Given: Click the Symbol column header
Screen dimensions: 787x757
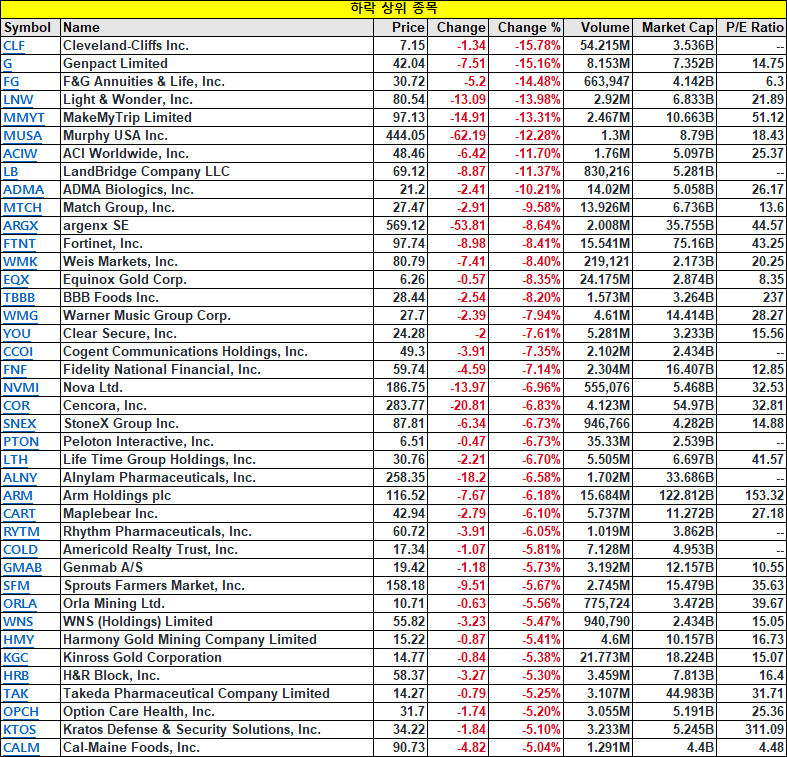Looking at the screenshot, I should click(x=31, y=28).
